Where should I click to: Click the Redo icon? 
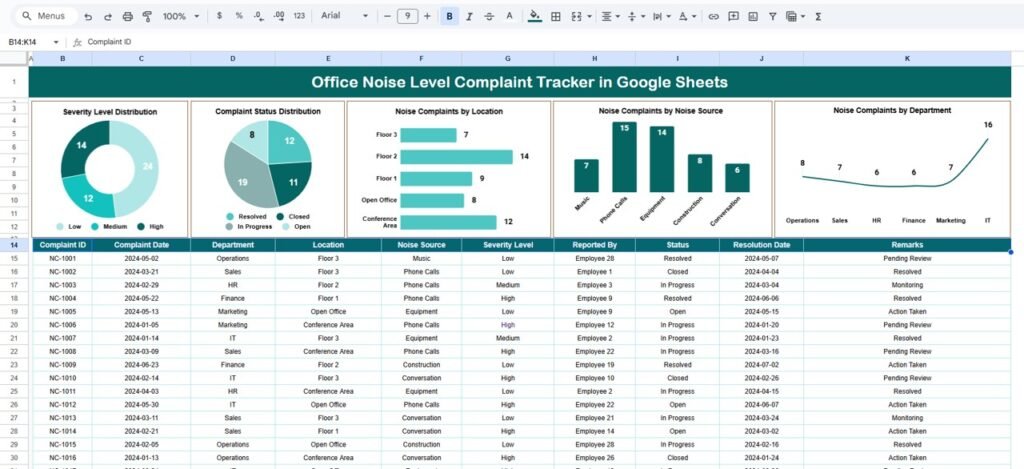click(x=108, y=16)
